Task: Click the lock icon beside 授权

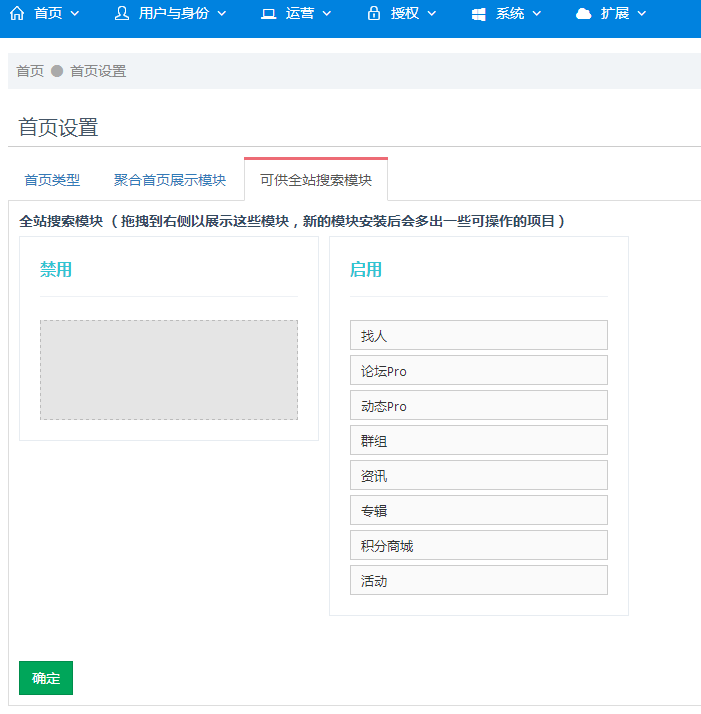Action: tap(374, 13)
